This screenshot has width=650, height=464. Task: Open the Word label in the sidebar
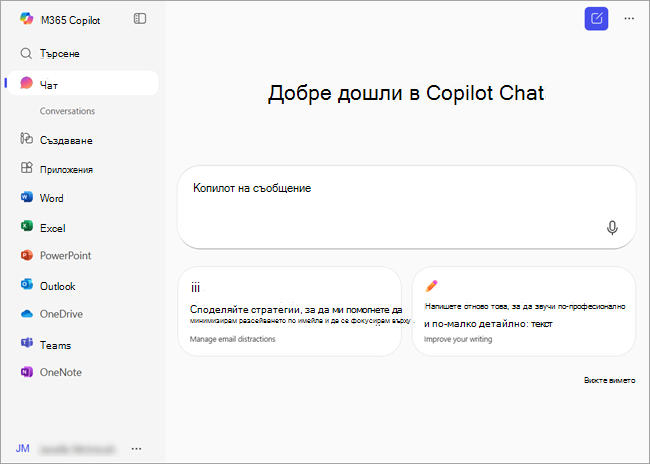pyautogui.click(x=51, y=198)
